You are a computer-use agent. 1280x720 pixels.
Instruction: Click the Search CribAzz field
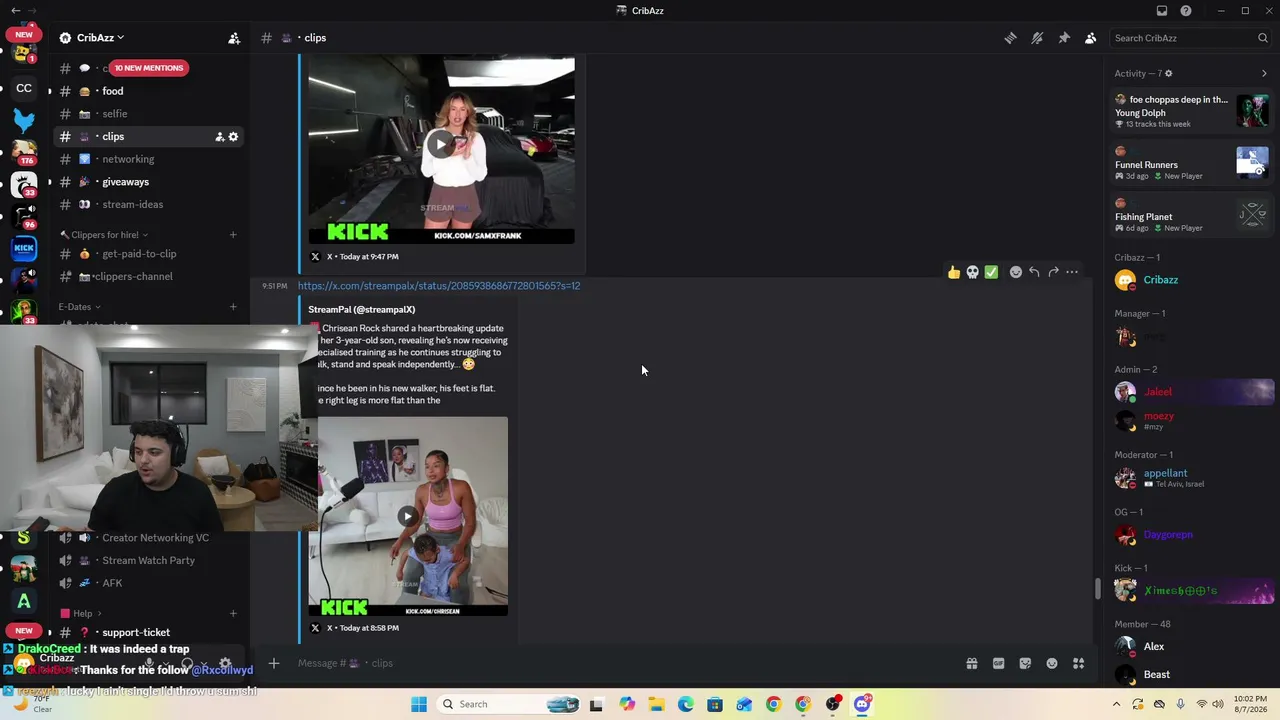coord(1190,38)
